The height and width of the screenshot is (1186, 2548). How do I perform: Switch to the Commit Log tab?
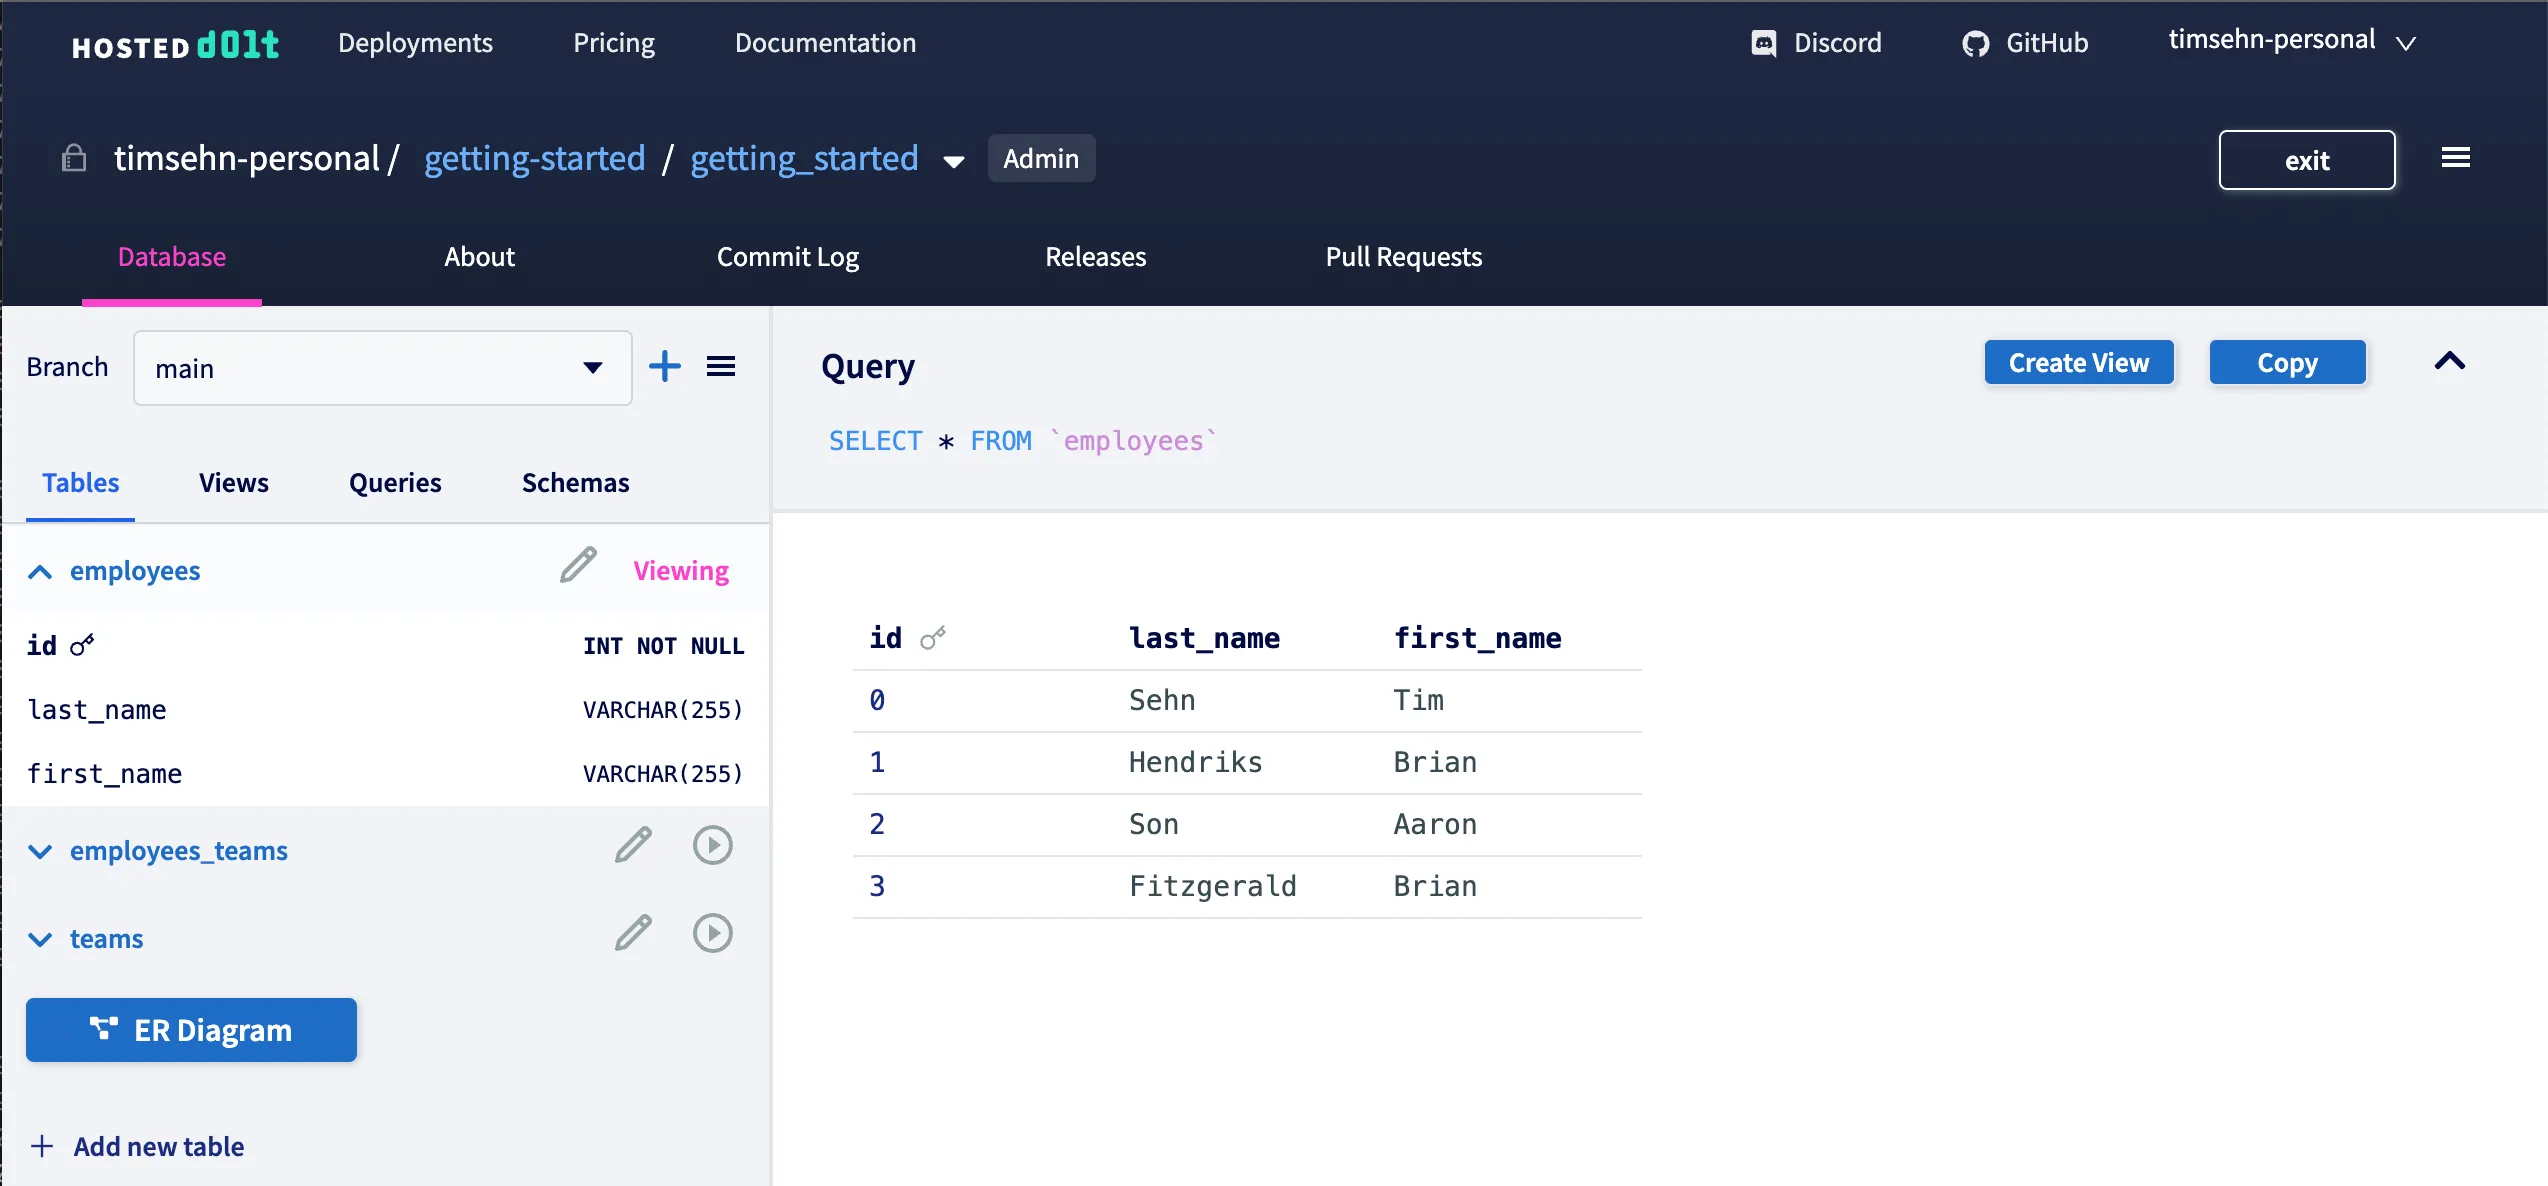coord(787,257)
